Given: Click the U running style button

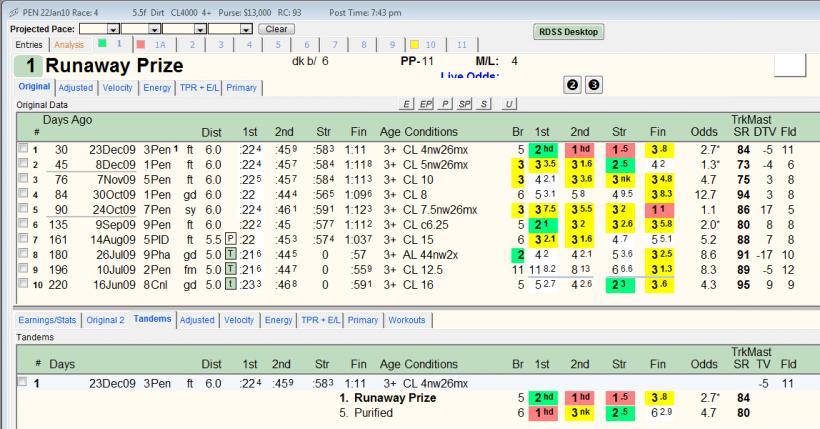Looking at the screenshot, I should tap(509, 104).
